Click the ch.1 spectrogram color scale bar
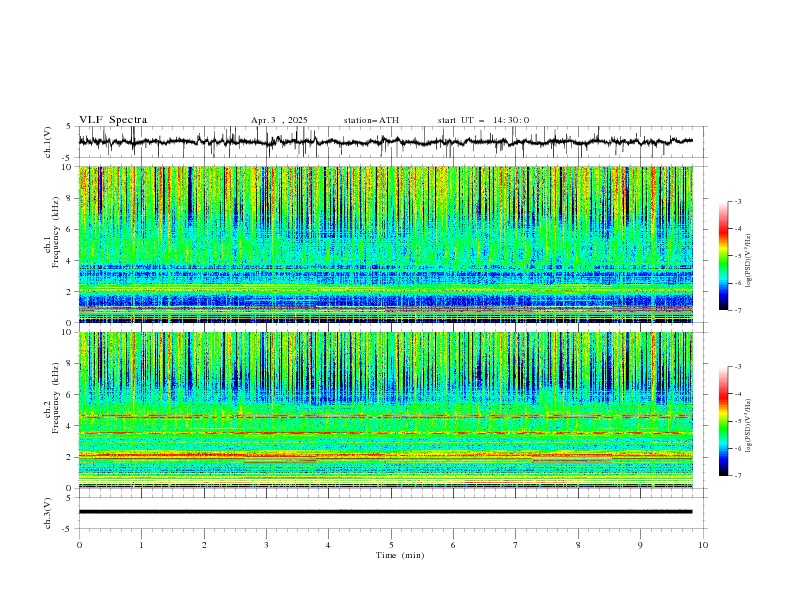 (x=723, y=255)
